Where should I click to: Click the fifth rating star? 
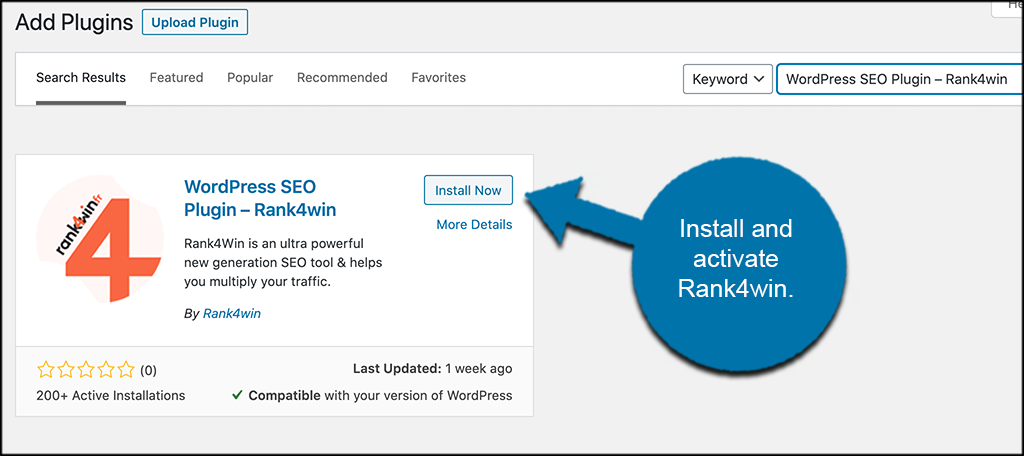point(127,370)
